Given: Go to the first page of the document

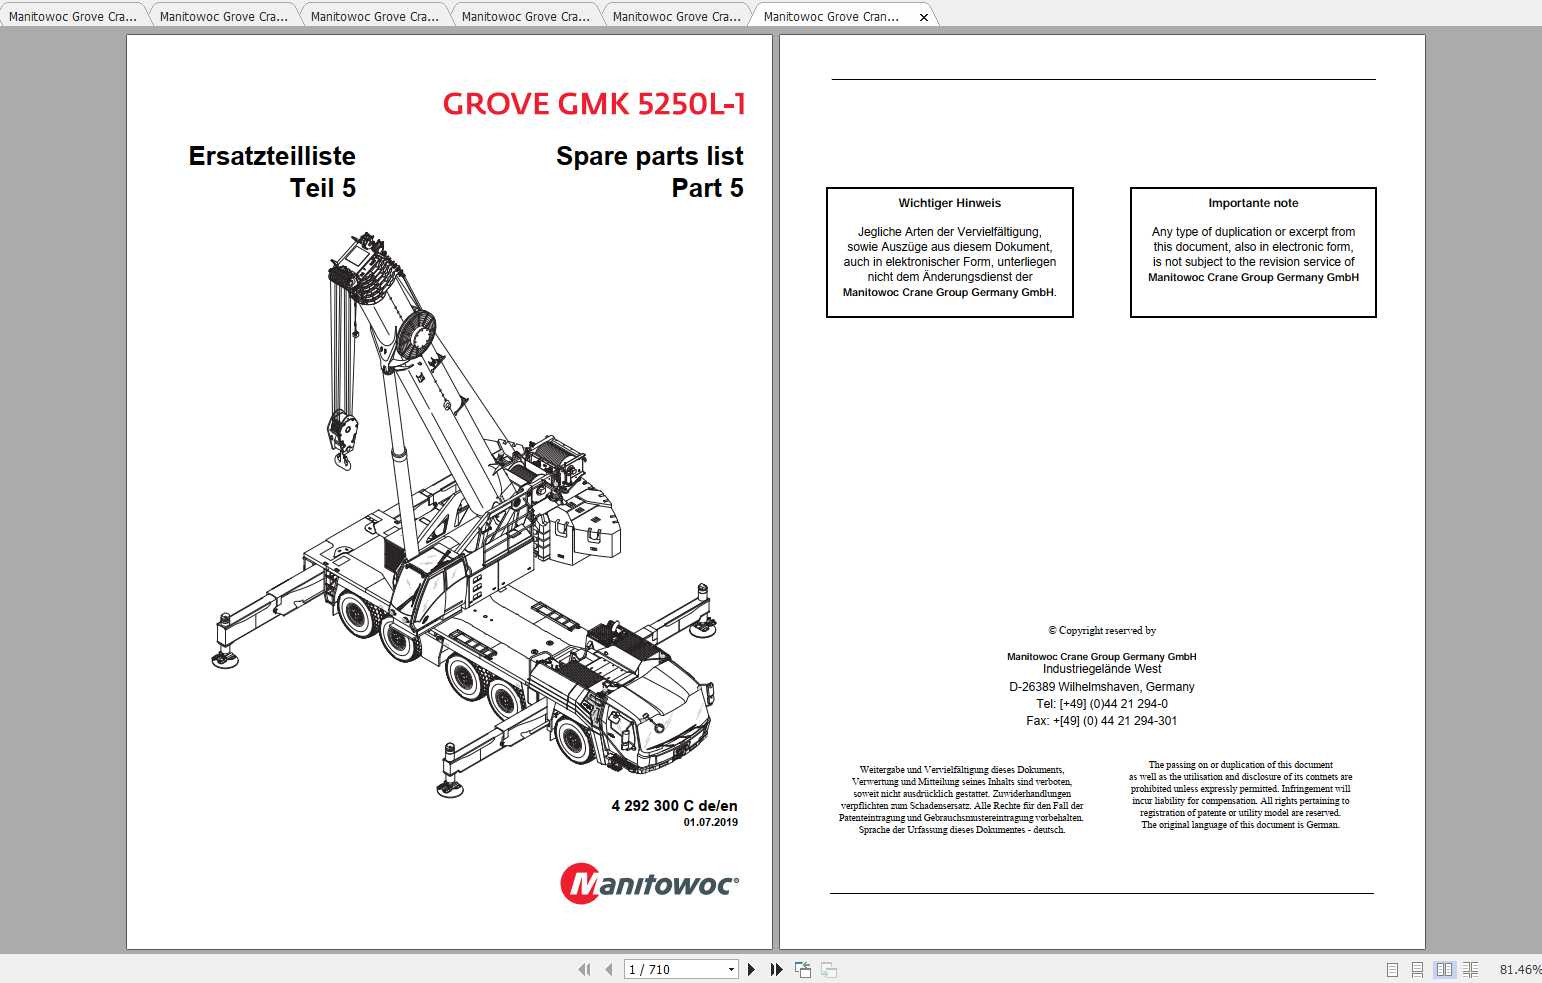Looking at the screenshot, I should 584,969.
